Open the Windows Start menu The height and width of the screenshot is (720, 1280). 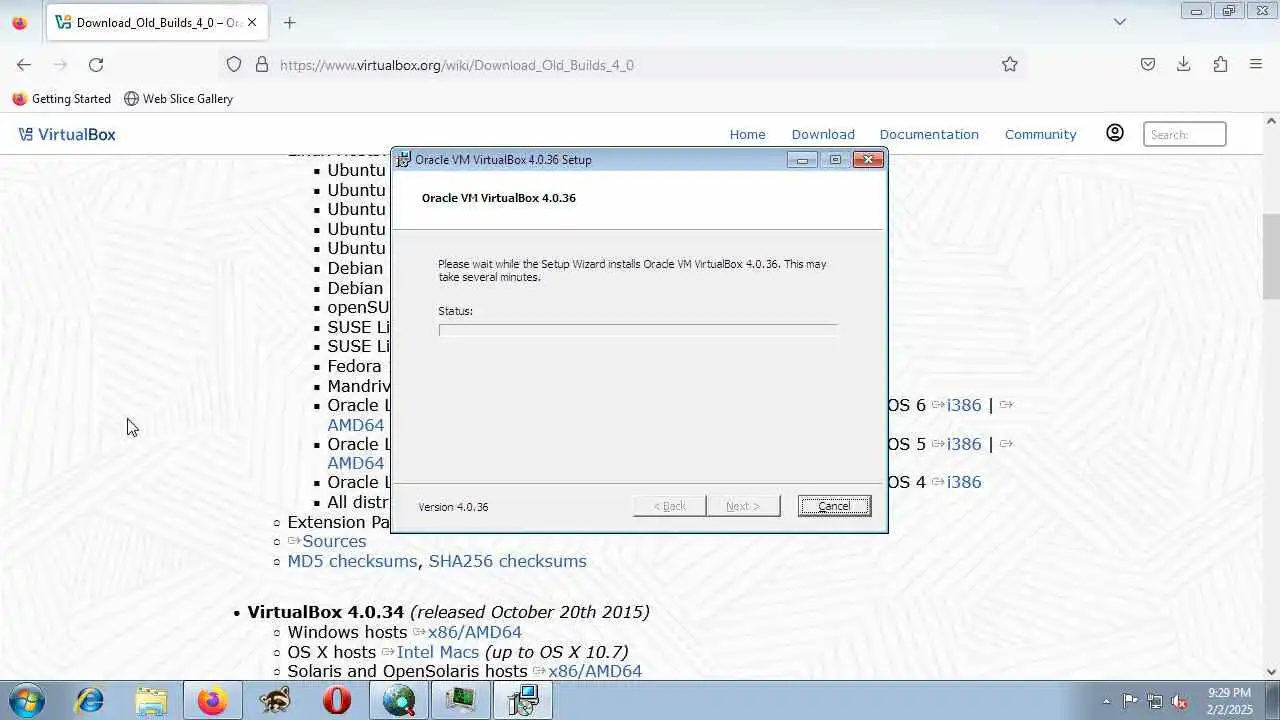(x=26, y=700)
